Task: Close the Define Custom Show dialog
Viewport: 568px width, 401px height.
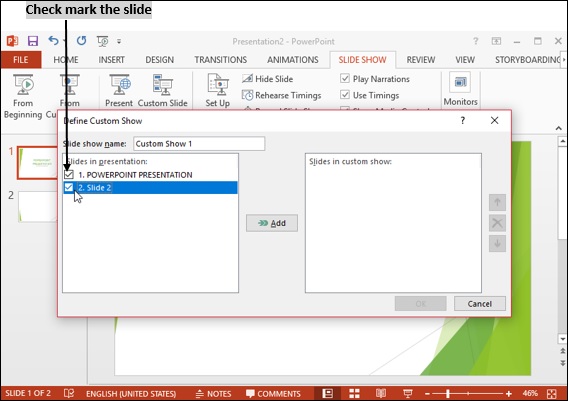Action: 494,121
